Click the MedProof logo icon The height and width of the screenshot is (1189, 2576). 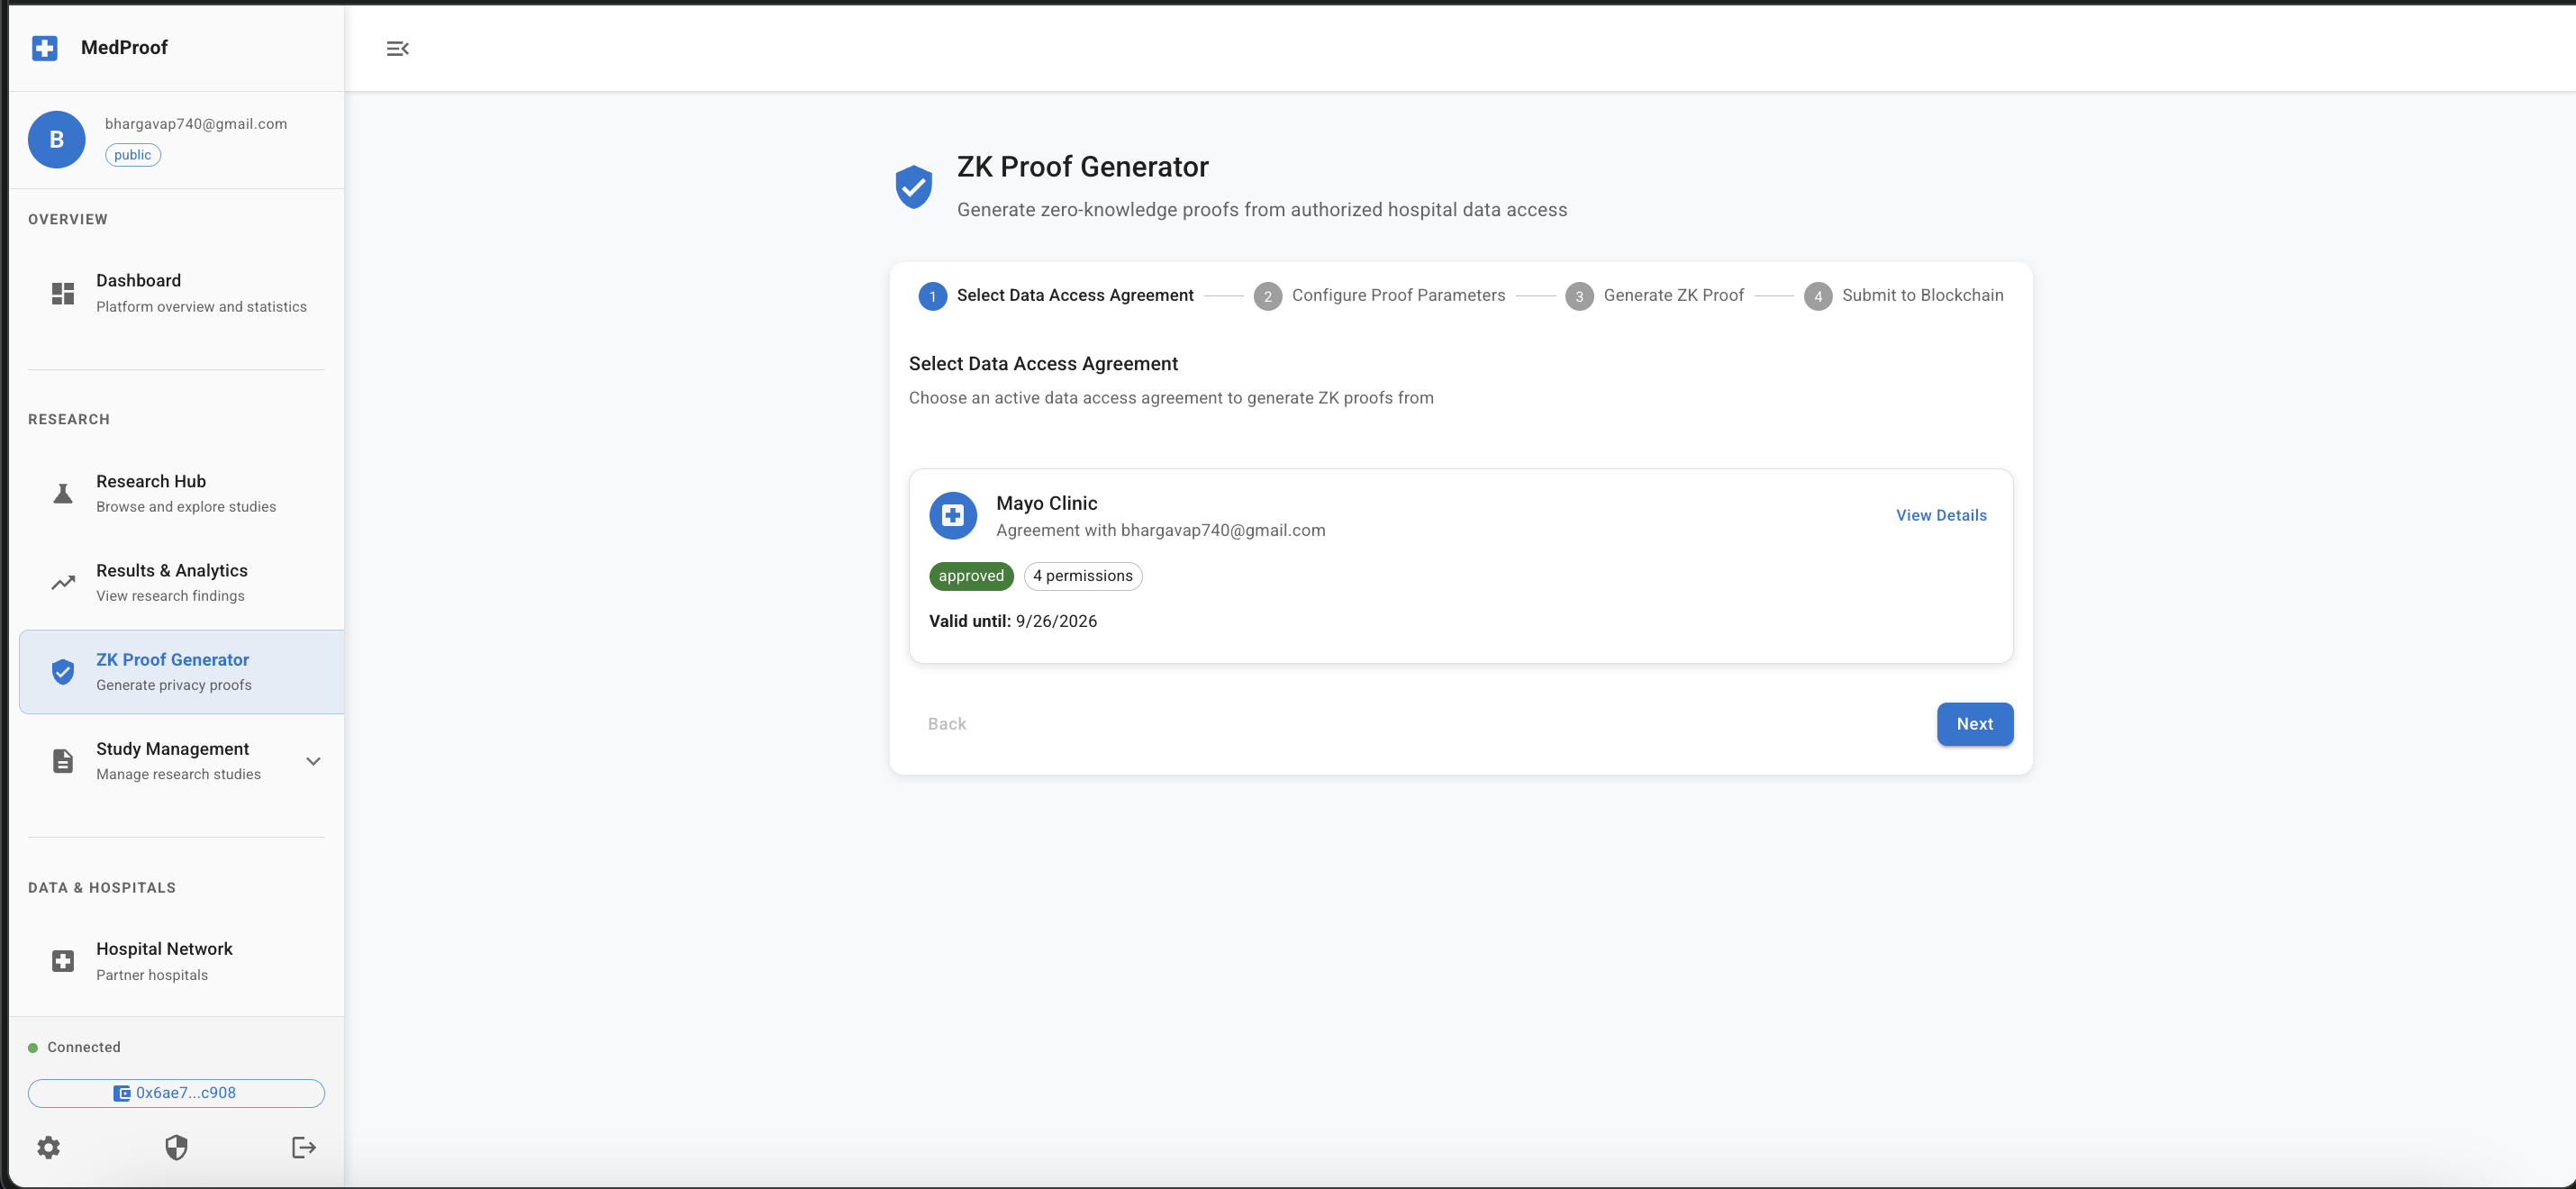[45, 48]
